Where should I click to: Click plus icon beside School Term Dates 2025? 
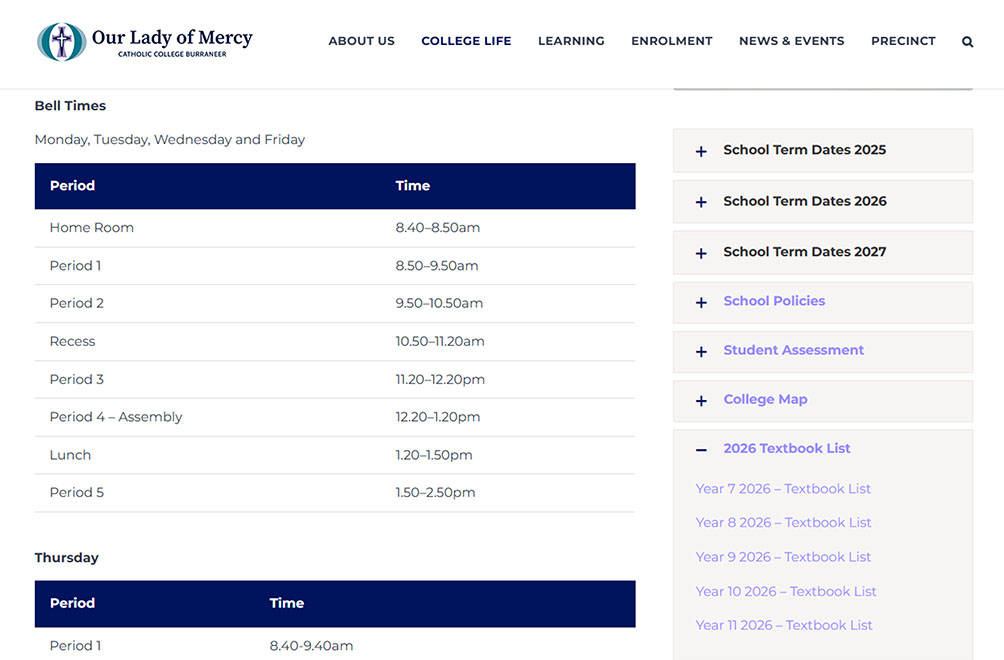pos(701,151)
